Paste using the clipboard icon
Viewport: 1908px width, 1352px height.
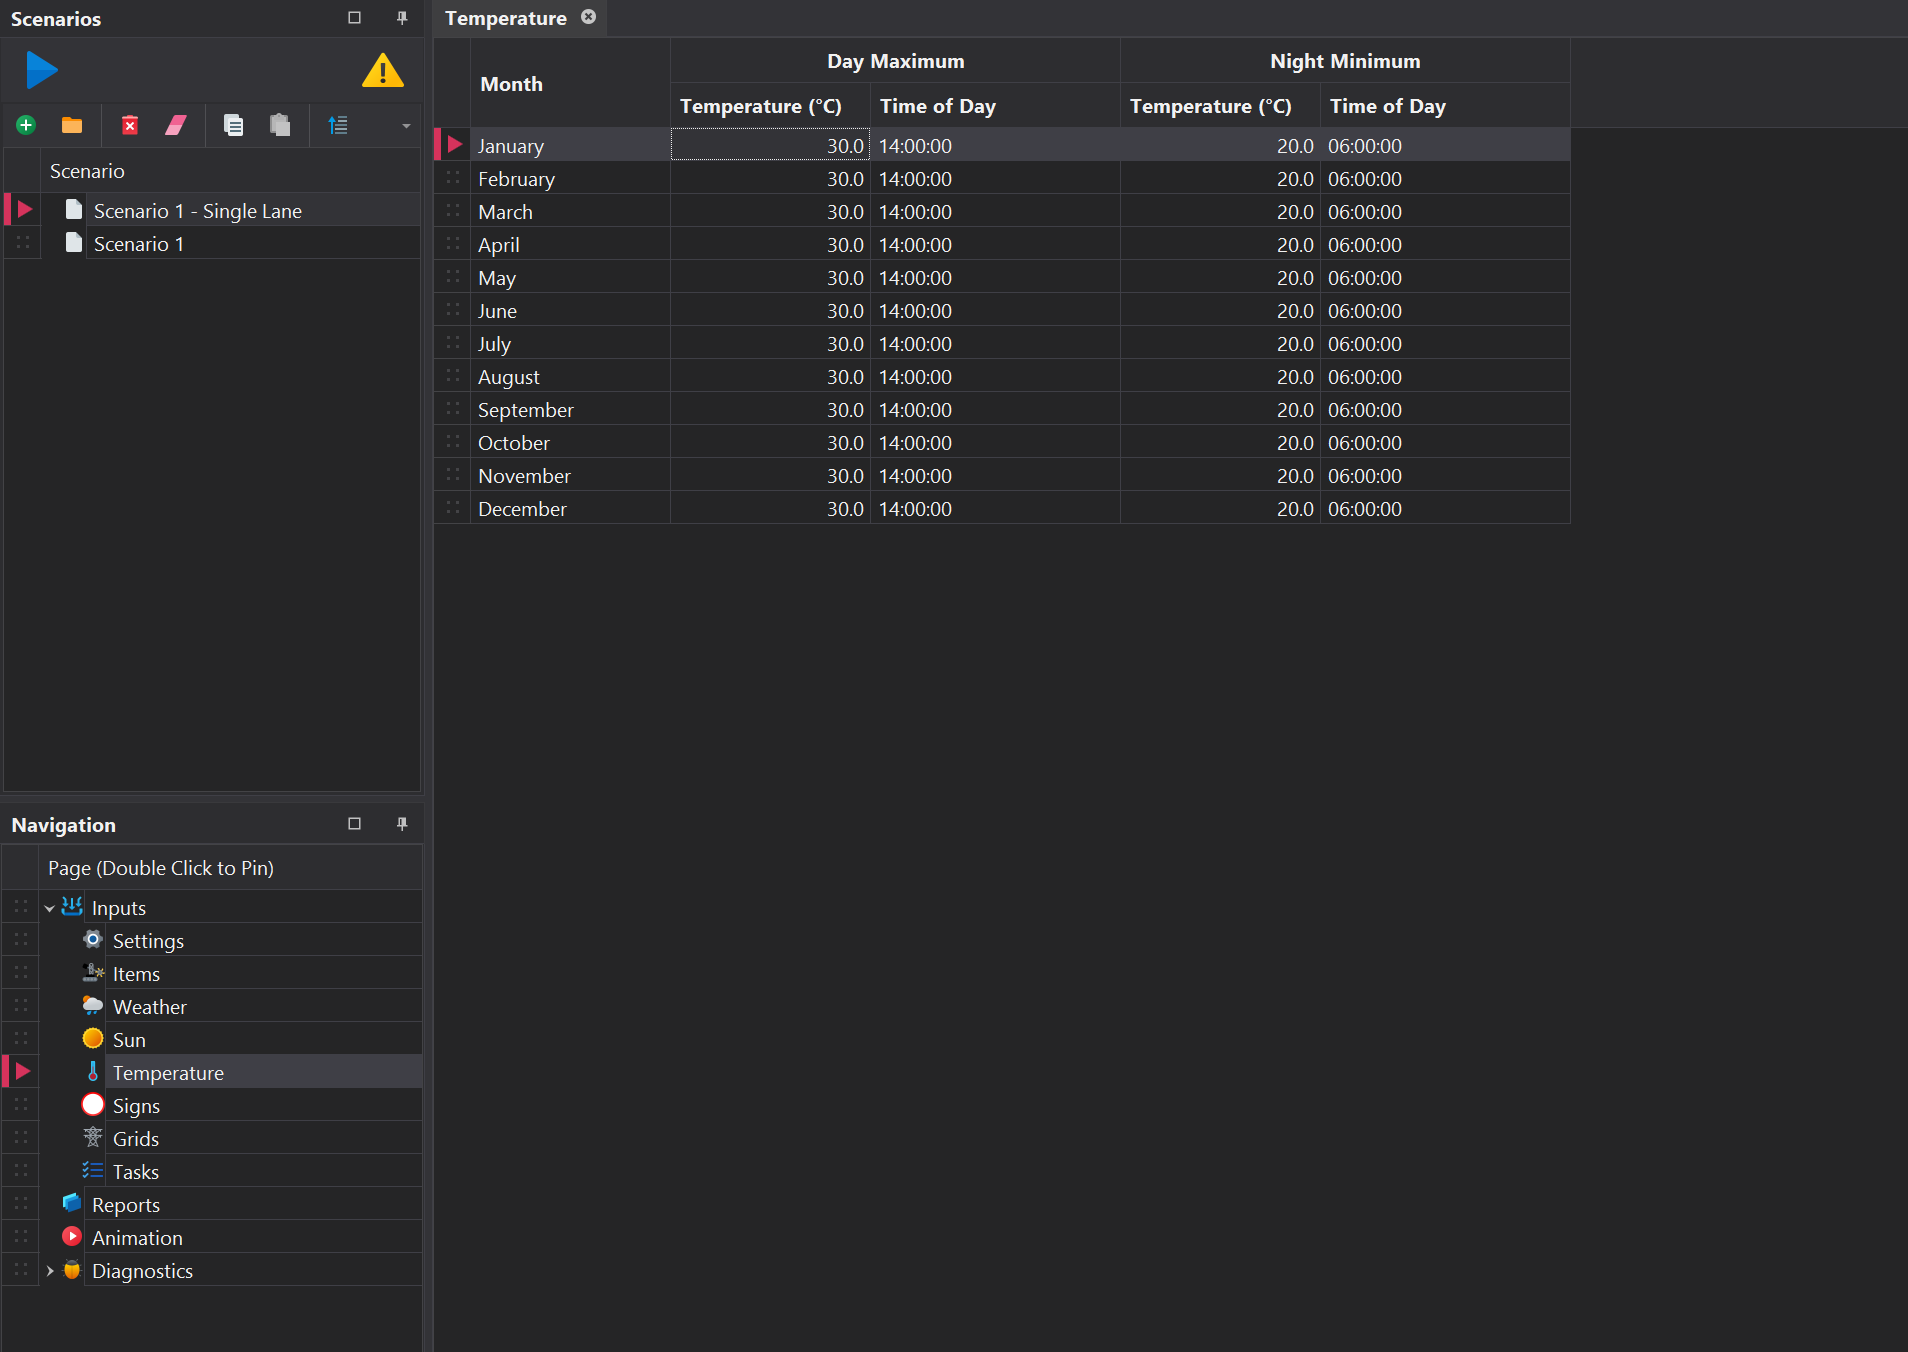coord(280,125)
